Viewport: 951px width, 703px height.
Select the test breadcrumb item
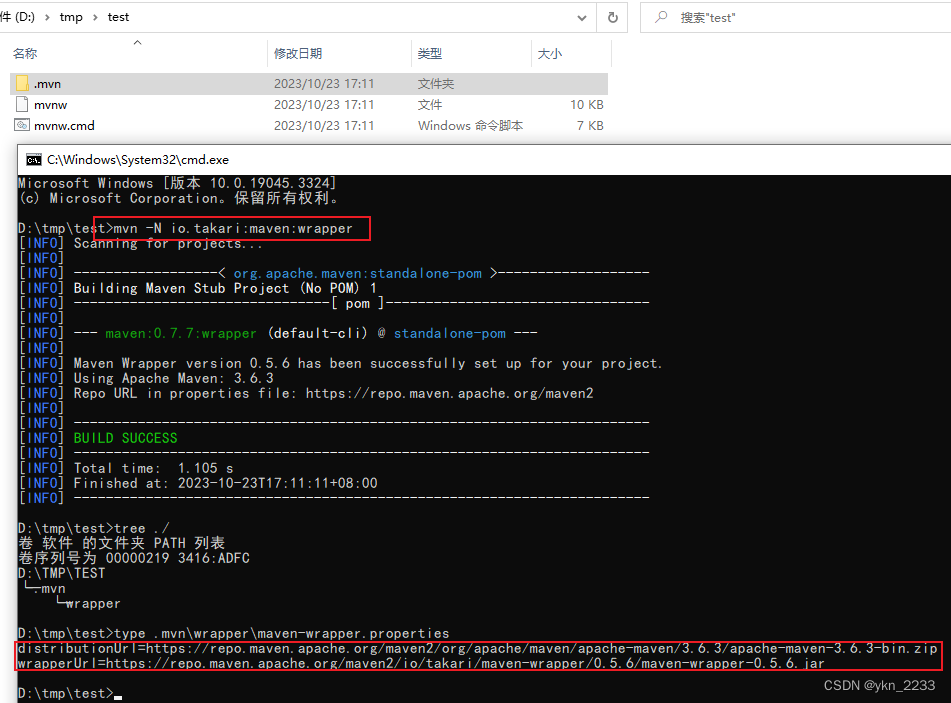(118, 17)
